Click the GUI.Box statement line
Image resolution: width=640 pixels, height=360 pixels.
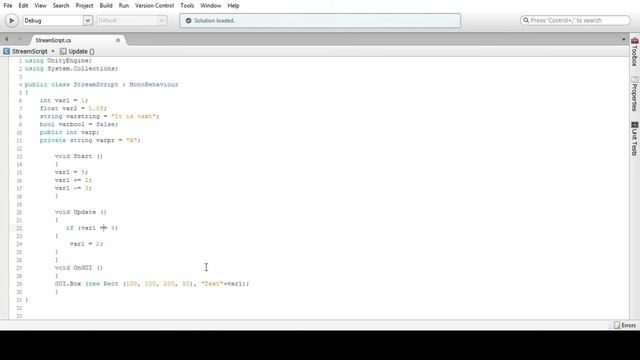152,284
